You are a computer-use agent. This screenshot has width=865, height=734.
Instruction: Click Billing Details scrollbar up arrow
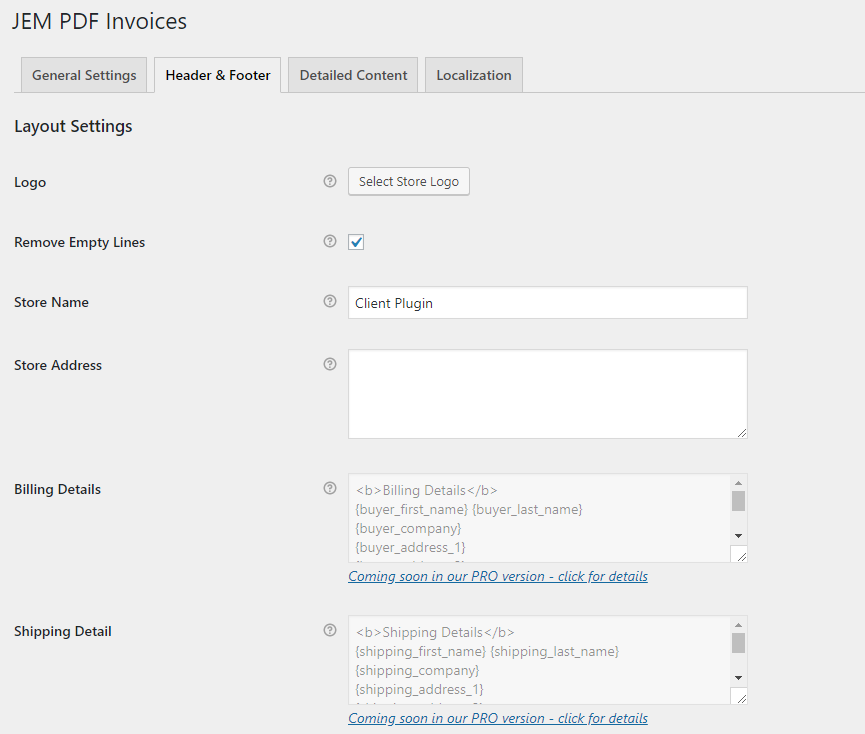coord(738,483)
